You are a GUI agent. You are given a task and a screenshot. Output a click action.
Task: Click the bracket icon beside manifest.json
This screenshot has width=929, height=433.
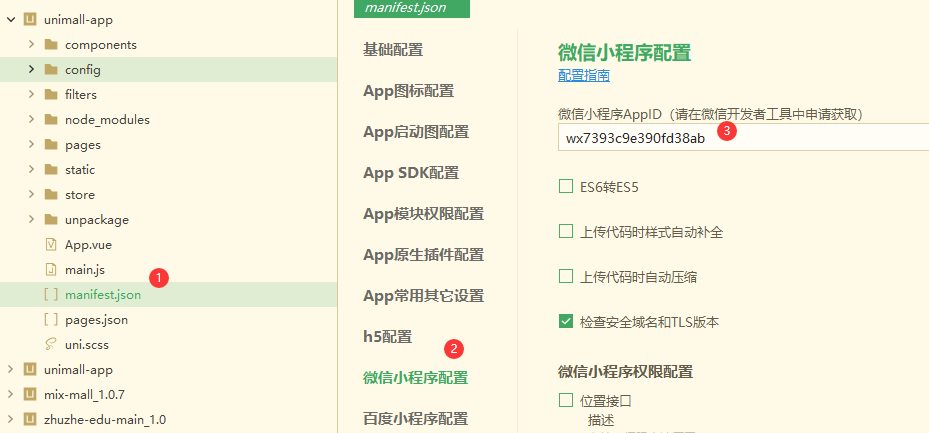point(51,294)
